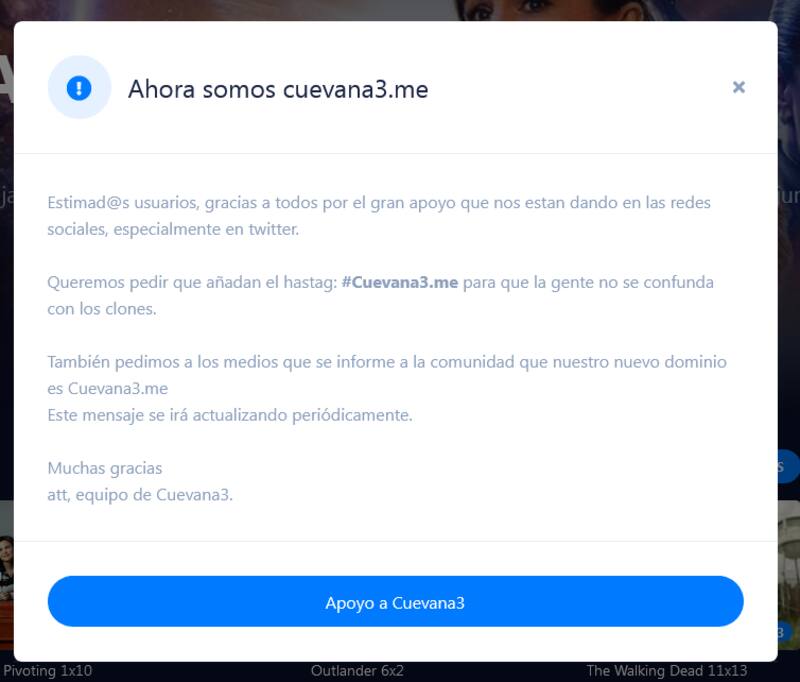The image size is (800, 682).
Task: Click the paragraph starting También pedimos a los medios
Action: click(387, 375)
